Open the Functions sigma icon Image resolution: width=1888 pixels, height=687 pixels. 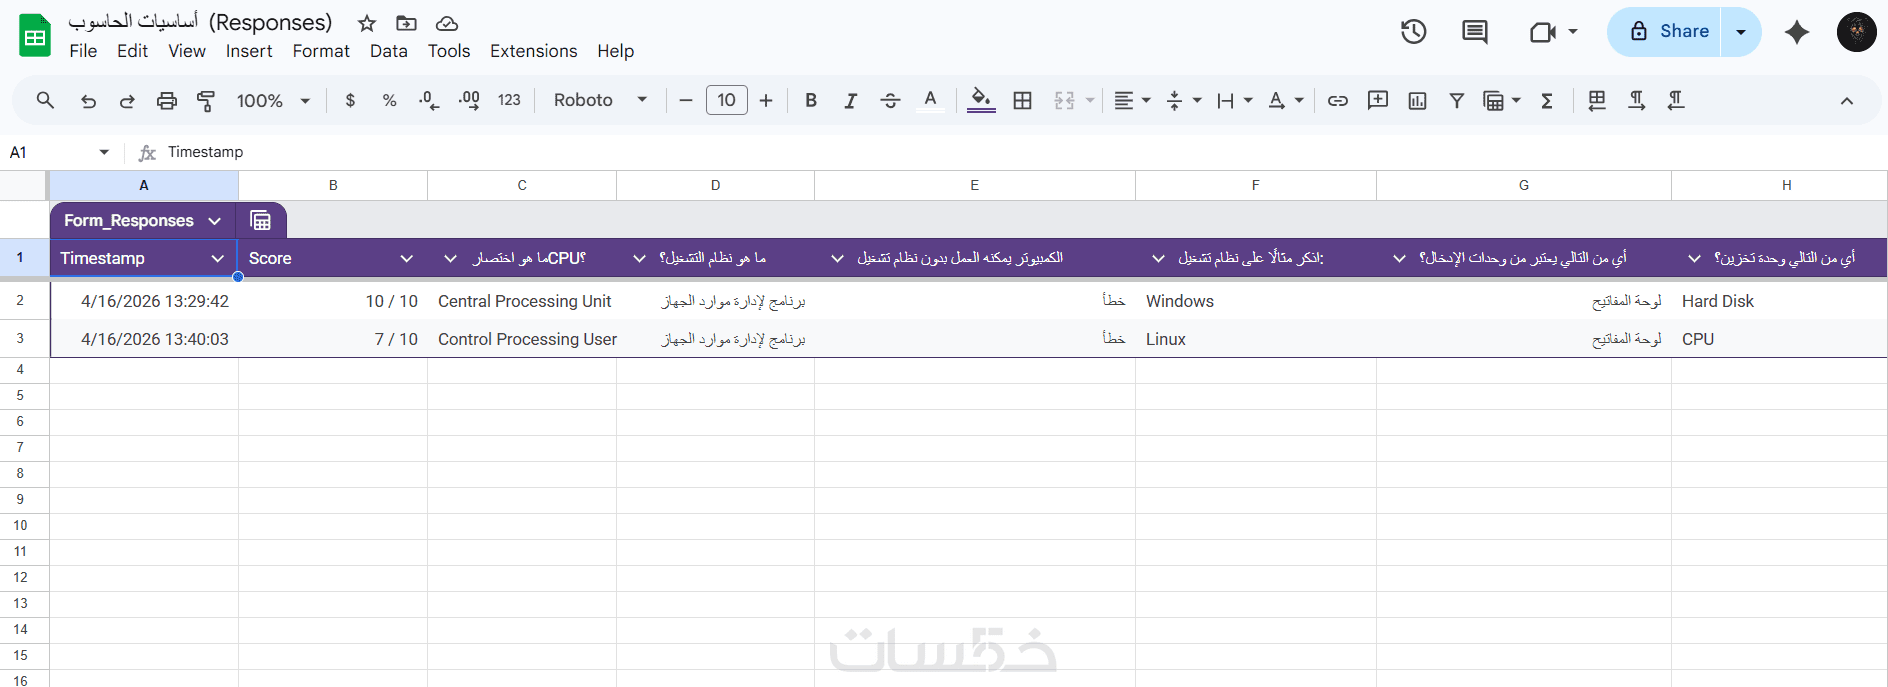click(x=1547, y=100)
